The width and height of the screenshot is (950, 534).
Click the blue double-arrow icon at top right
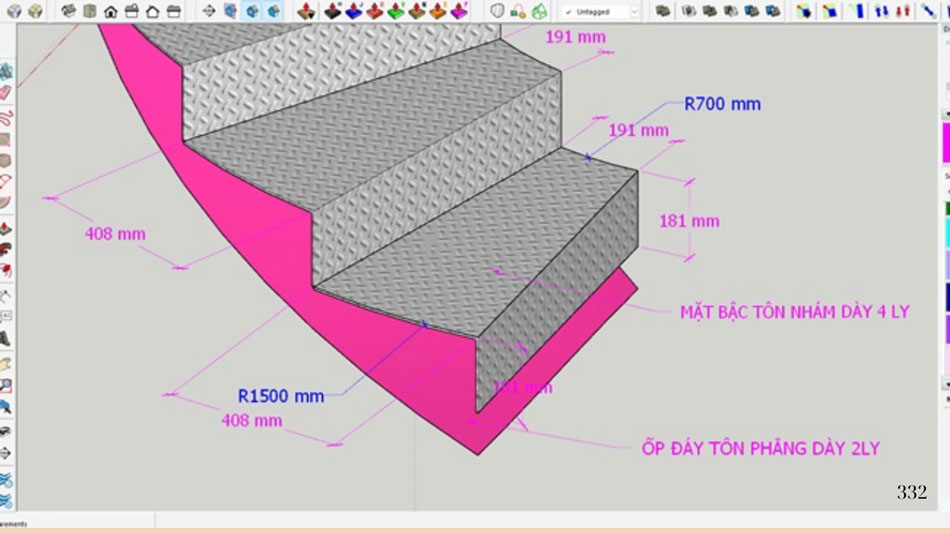pos(882,11)
